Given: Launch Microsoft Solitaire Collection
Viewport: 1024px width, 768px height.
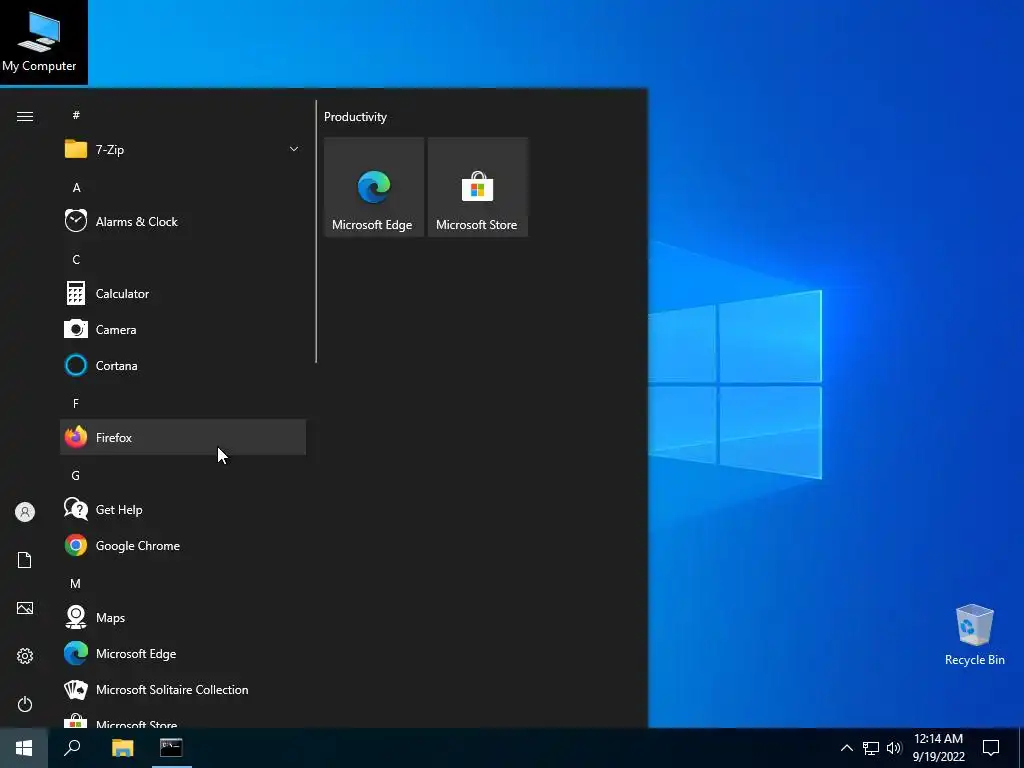Looking at the screenshot, I should coord(183,689).
